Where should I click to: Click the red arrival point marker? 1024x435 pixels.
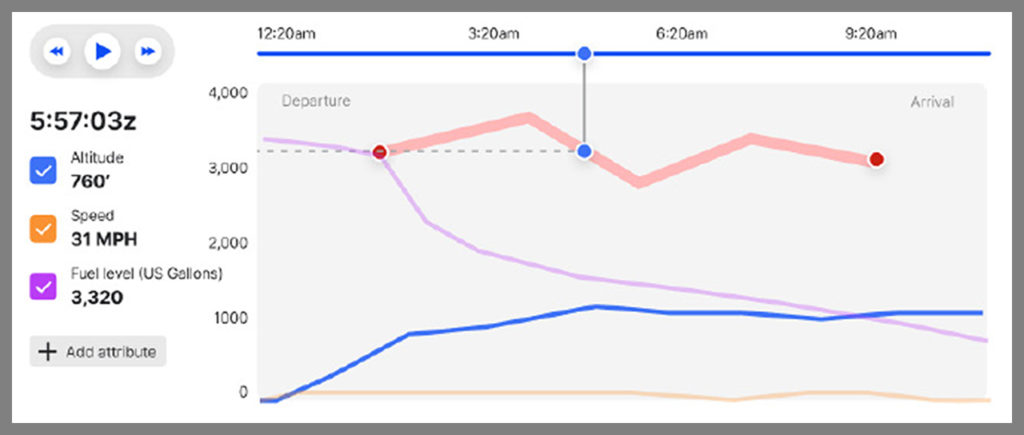coord(876,159)
